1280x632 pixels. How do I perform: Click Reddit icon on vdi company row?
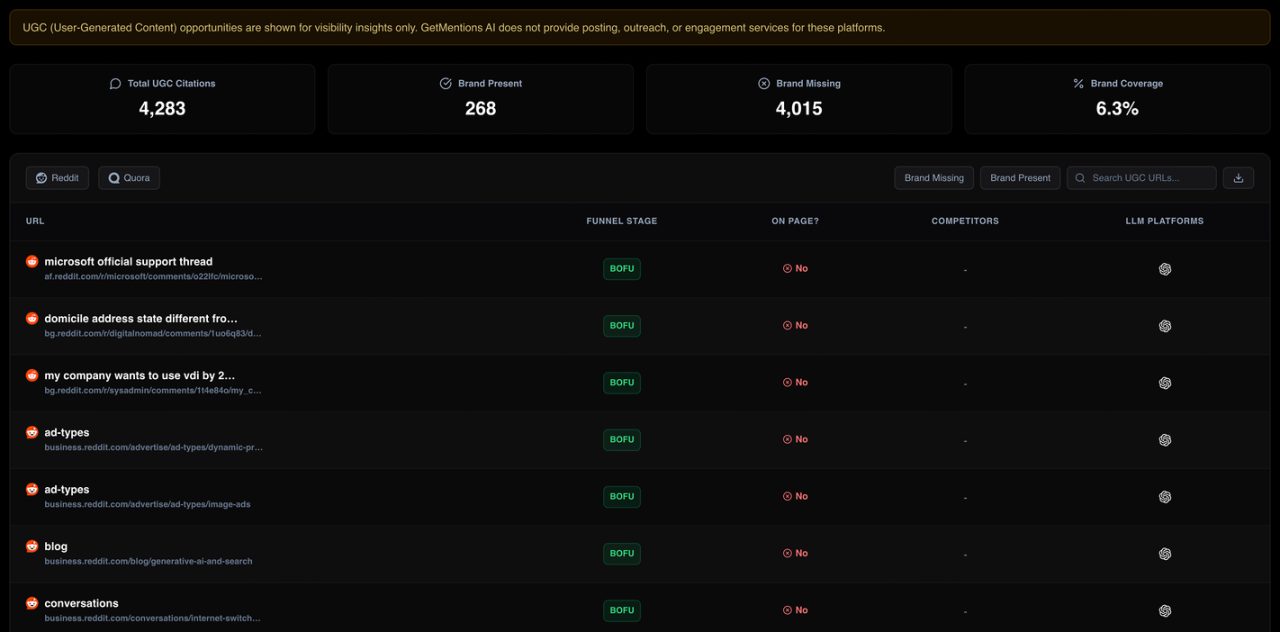click(x=32, y=376)
